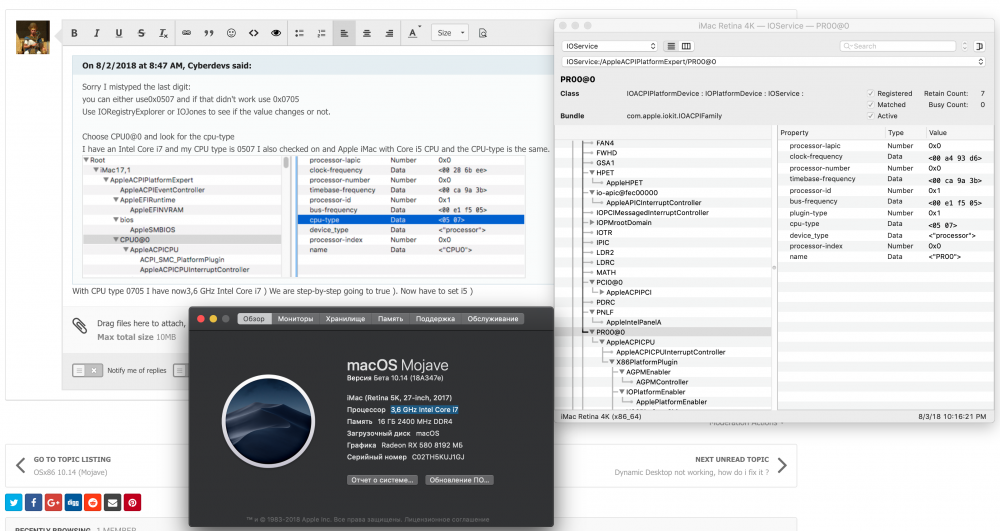Switch IORegistryExplorer to column view

tap(686, 46)
